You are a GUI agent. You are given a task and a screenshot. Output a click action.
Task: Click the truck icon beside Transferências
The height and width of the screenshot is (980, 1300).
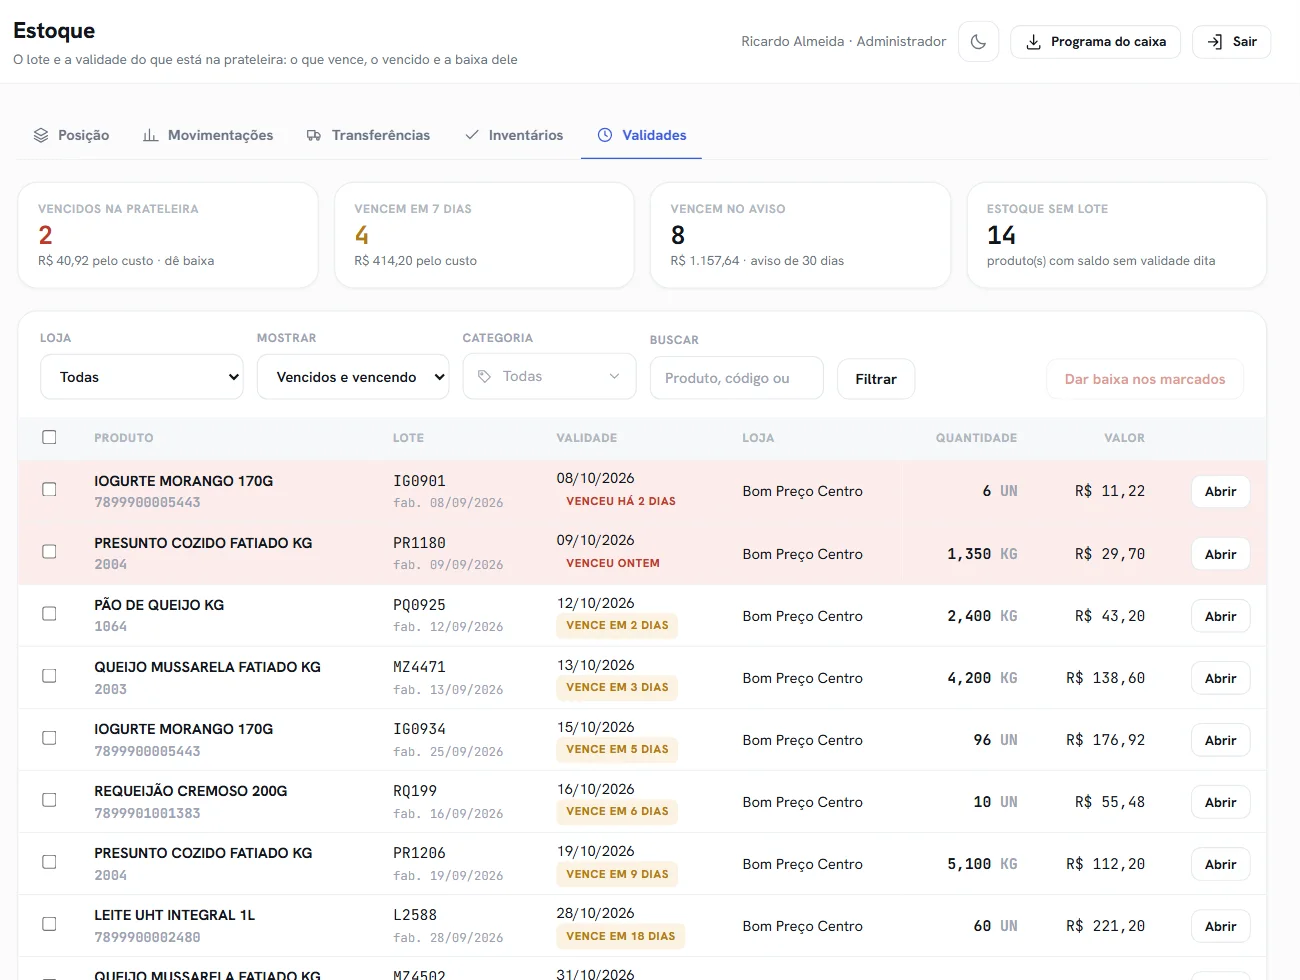(x=314, y=135)
